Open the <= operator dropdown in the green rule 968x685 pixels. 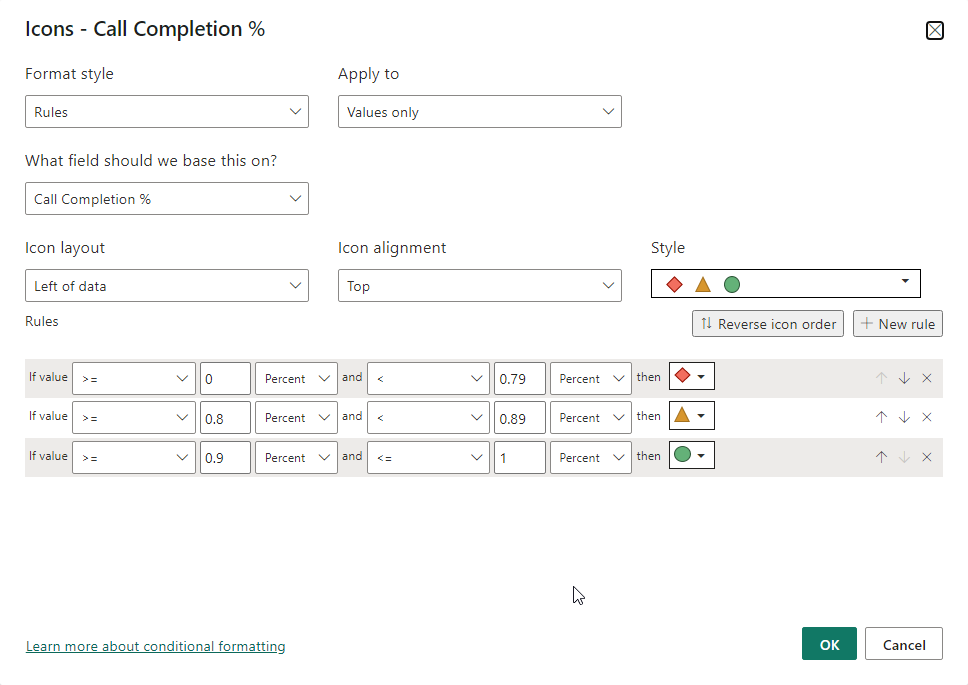point(428,457)
